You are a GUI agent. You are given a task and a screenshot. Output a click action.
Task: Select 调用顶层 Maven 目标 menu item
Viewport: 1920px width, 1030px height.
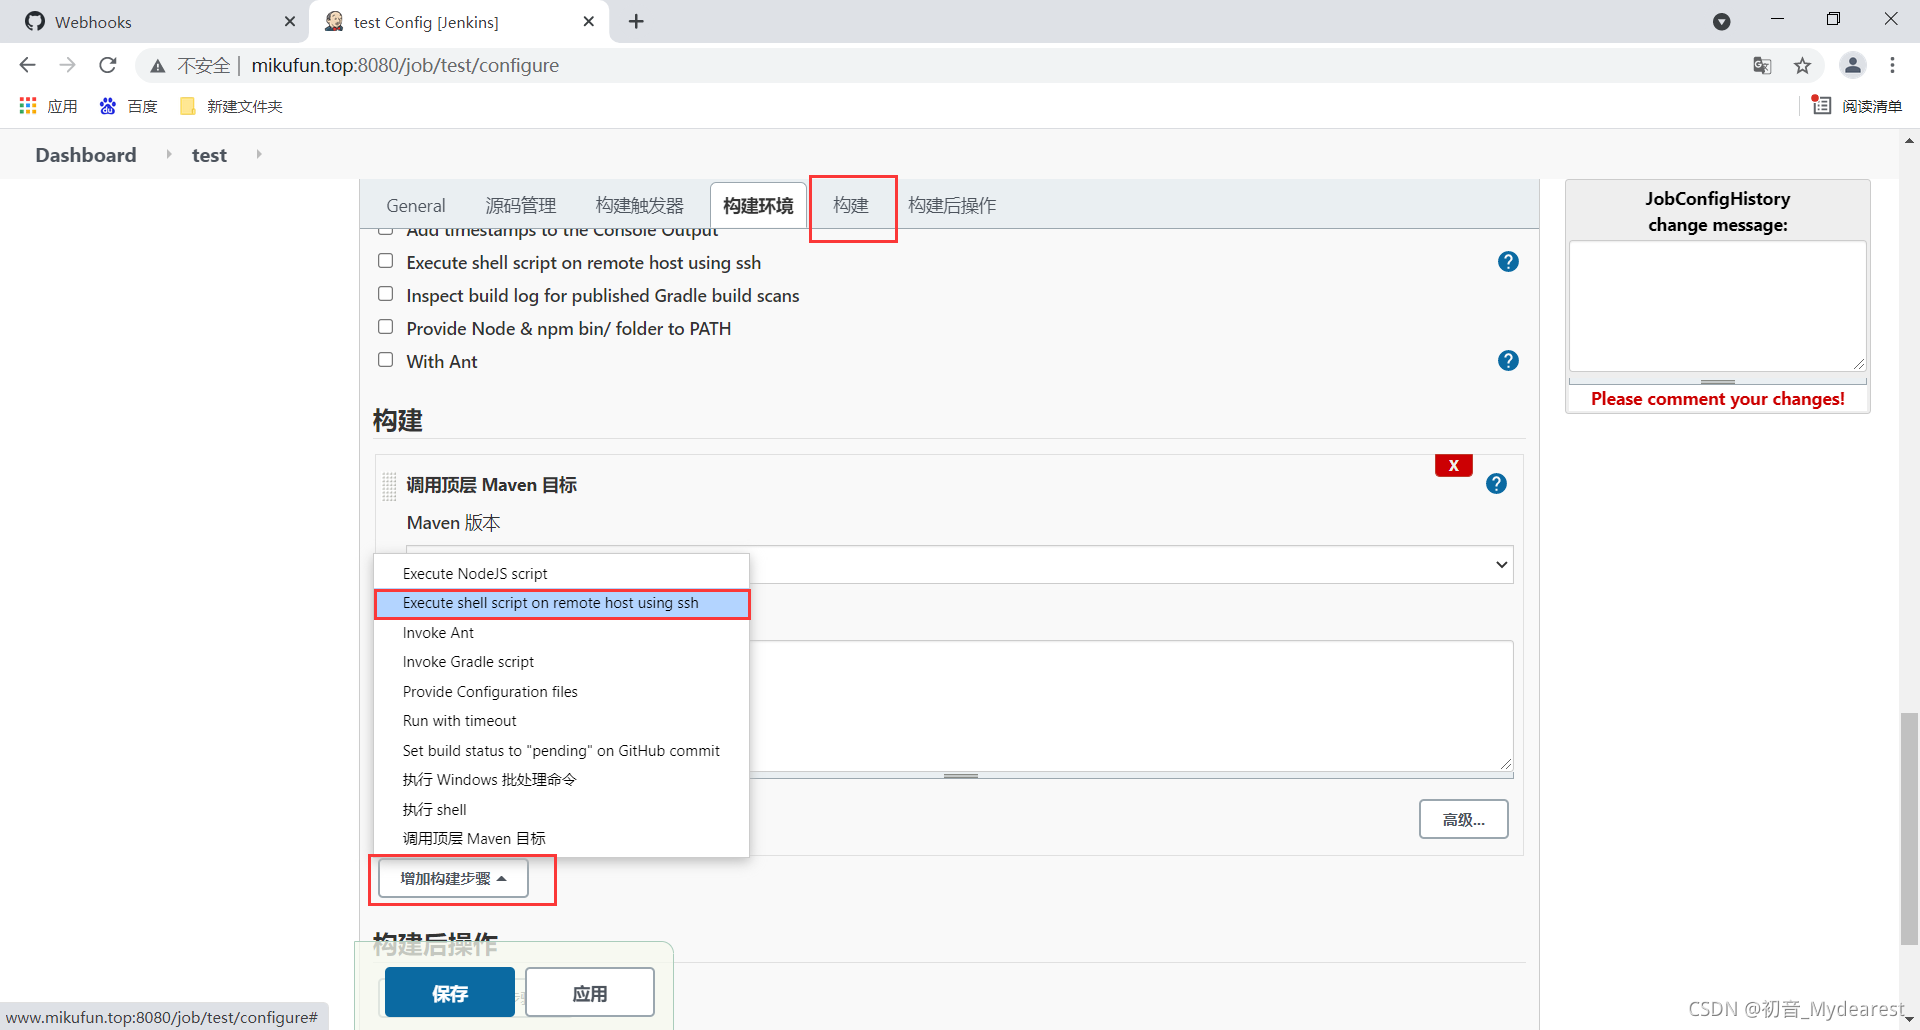561,839
